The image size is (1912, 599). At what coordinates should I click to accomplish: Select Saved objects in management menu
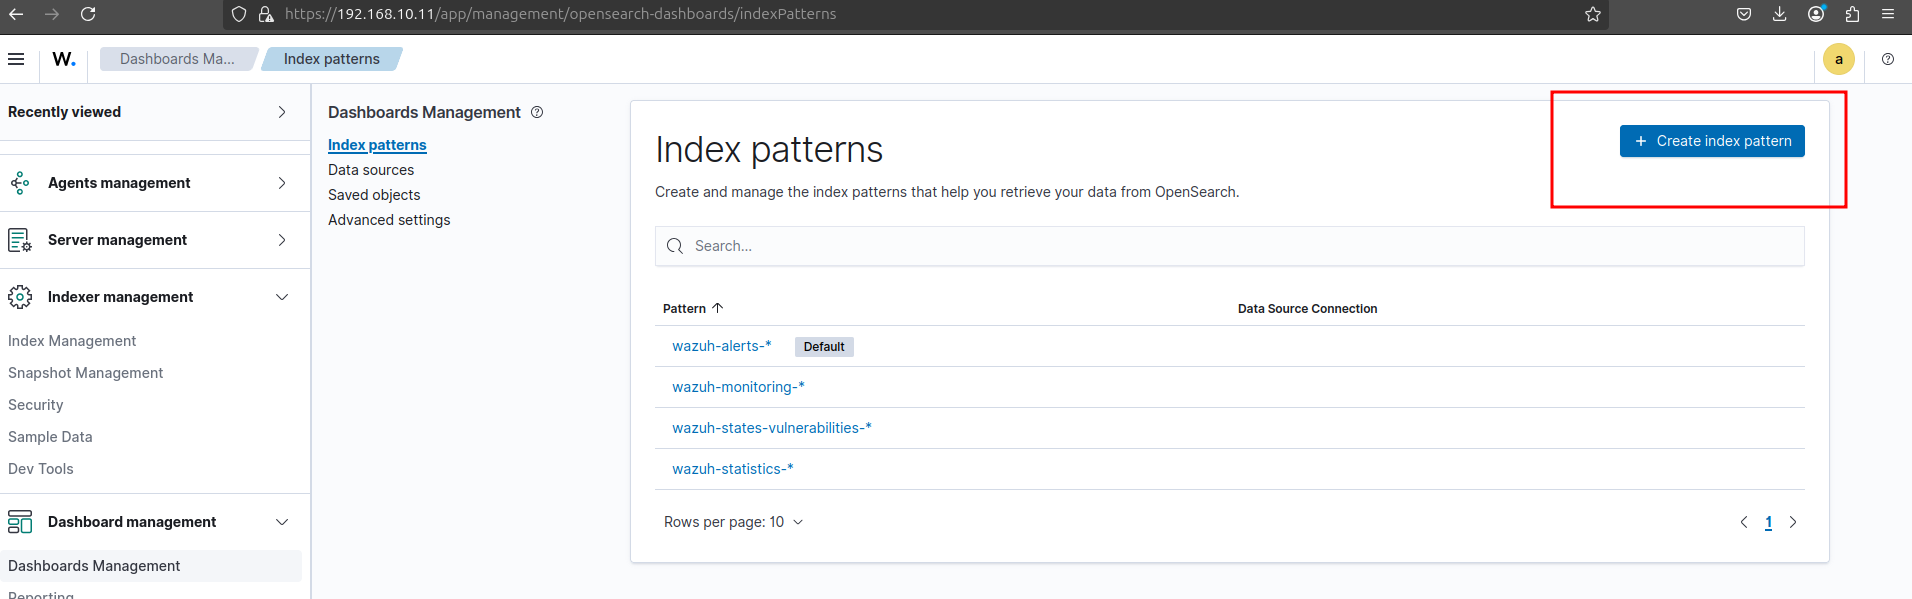(374, 195)
